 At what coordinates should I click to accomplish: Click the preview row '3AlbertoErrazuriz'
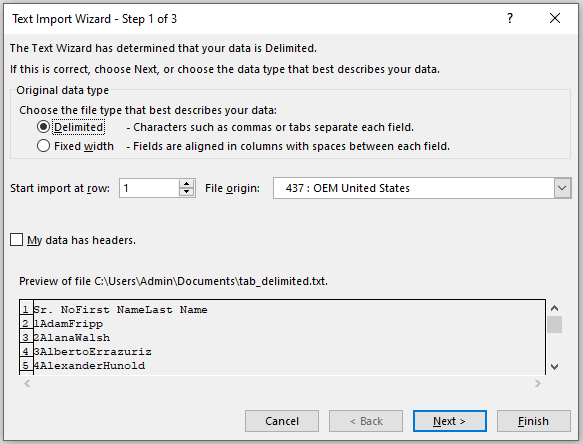tap(93, 352)
